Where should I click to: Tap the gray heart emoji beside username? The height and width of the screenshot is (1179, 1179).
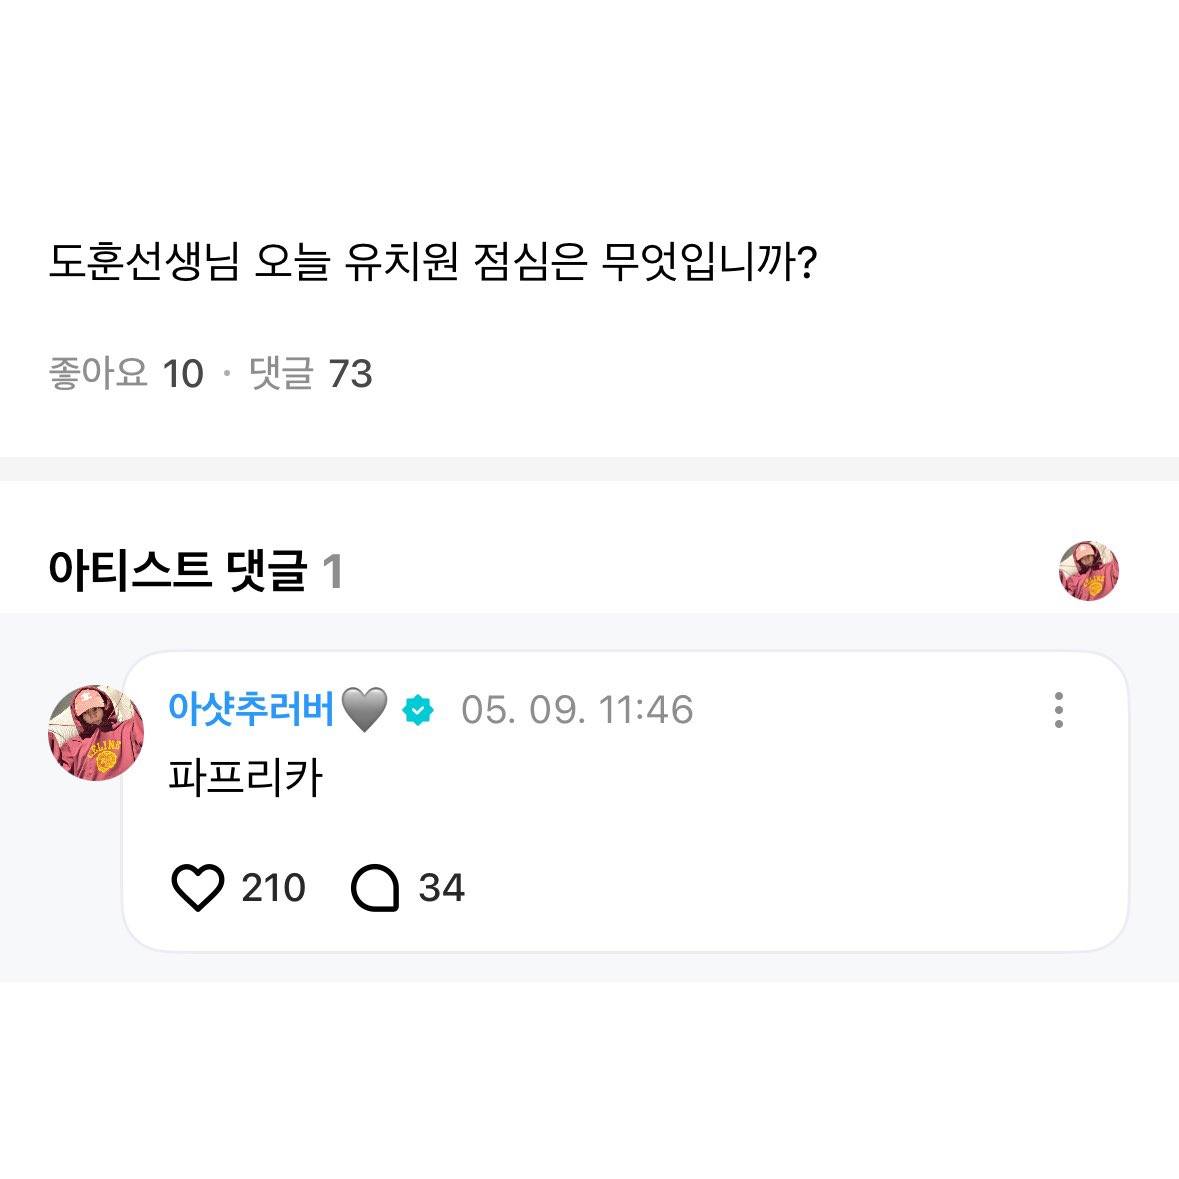click(364, 710)
